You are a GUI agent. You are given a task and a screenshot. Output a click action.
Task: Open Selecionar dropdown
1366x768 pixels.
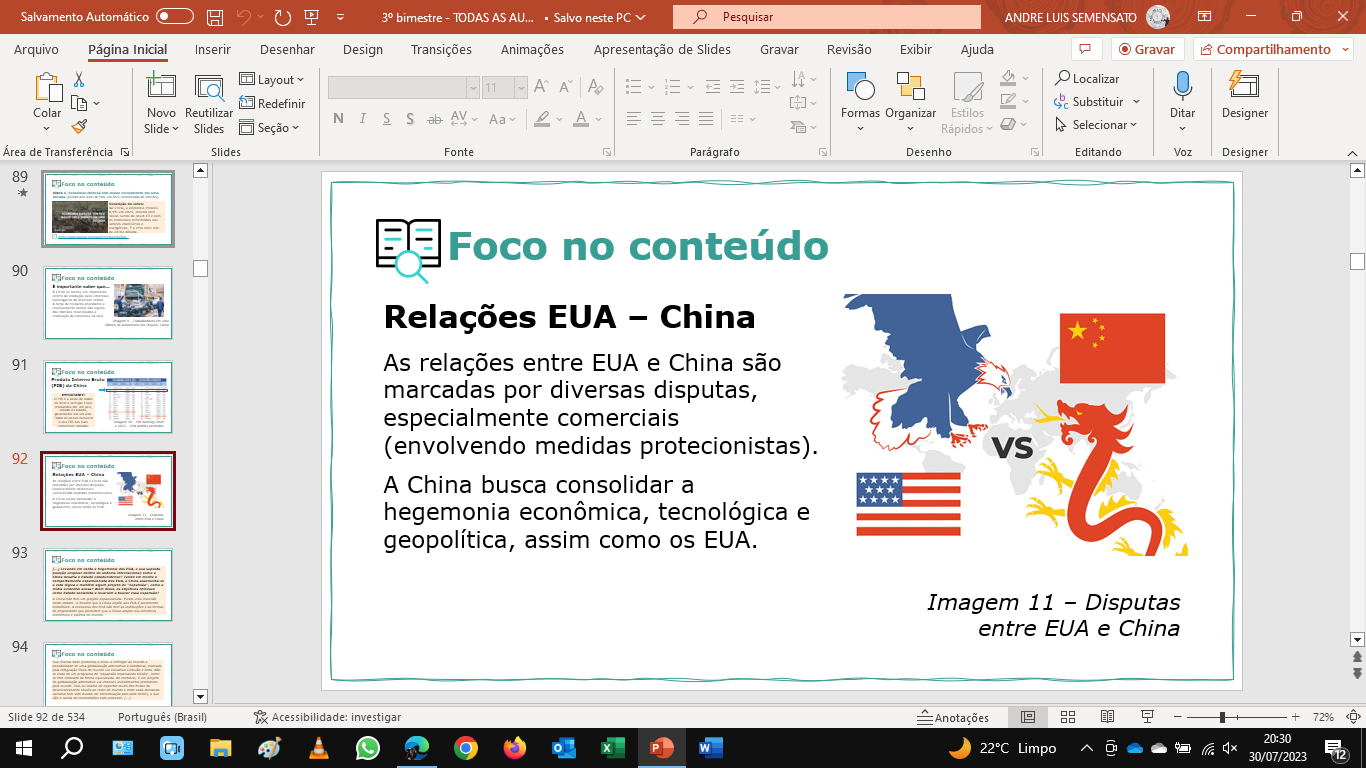1097,125
